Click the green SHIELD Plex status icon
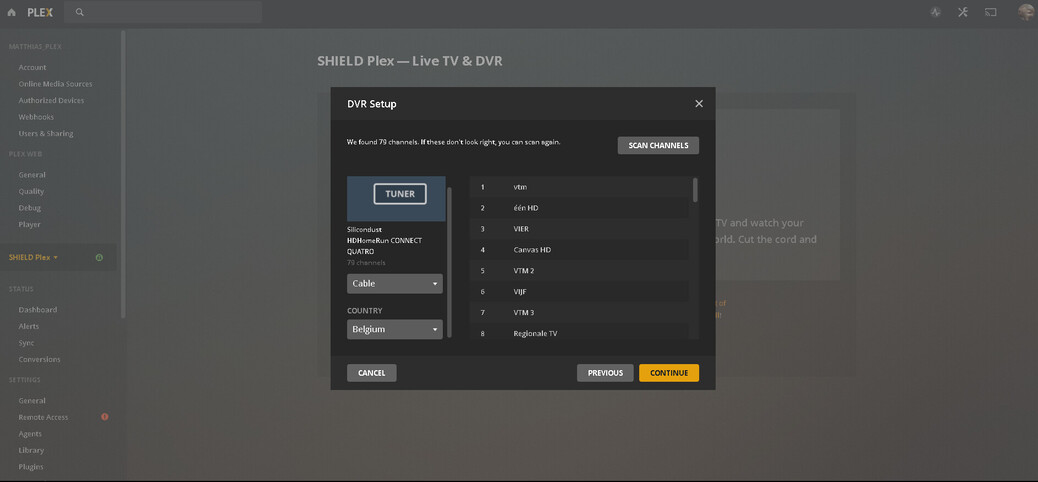The image size is (1038, 482). pyautogui.click(x=99, y=258)
